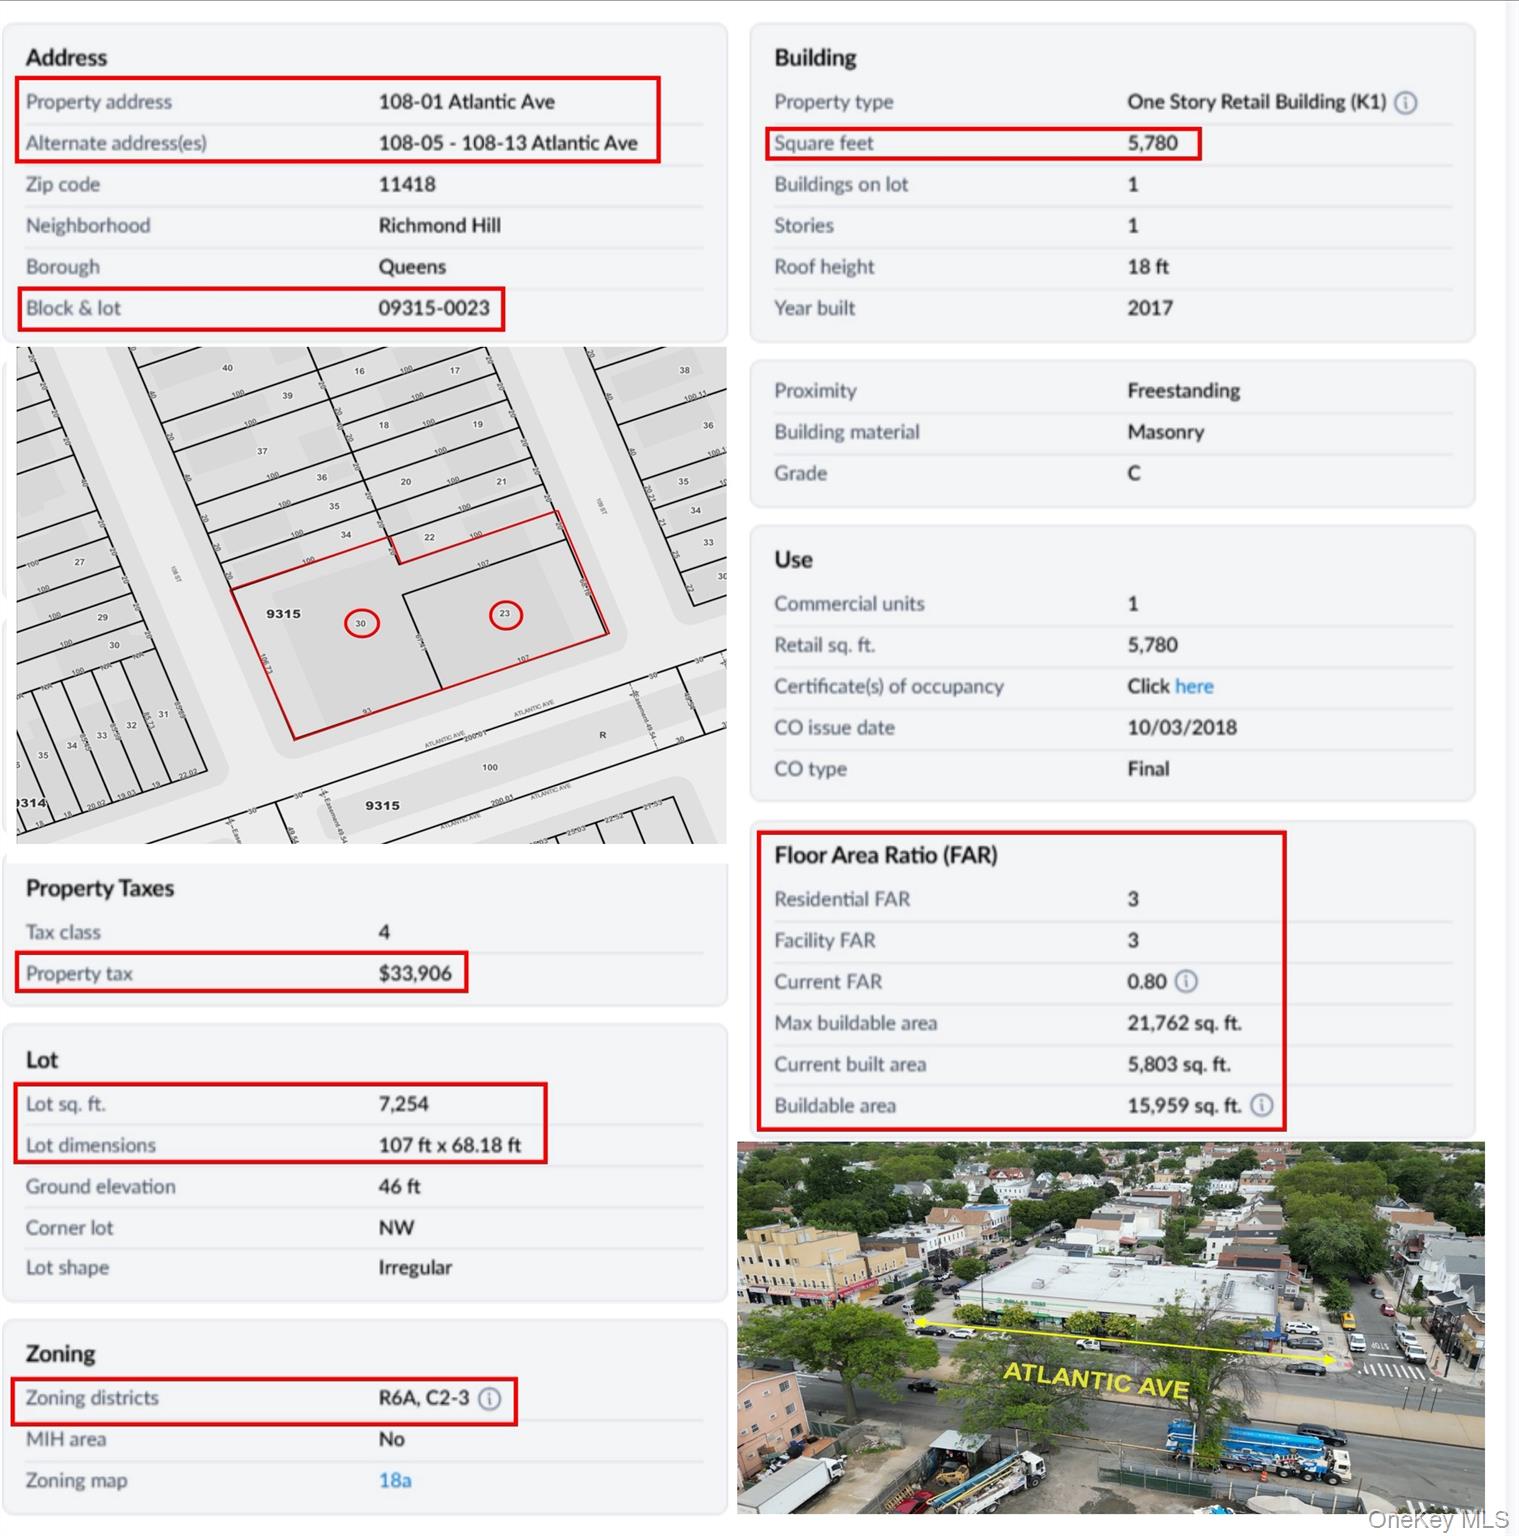Click roof height value 18 ft
This screenshot has height=1536, width=1519.
[x=1148, y=267]
